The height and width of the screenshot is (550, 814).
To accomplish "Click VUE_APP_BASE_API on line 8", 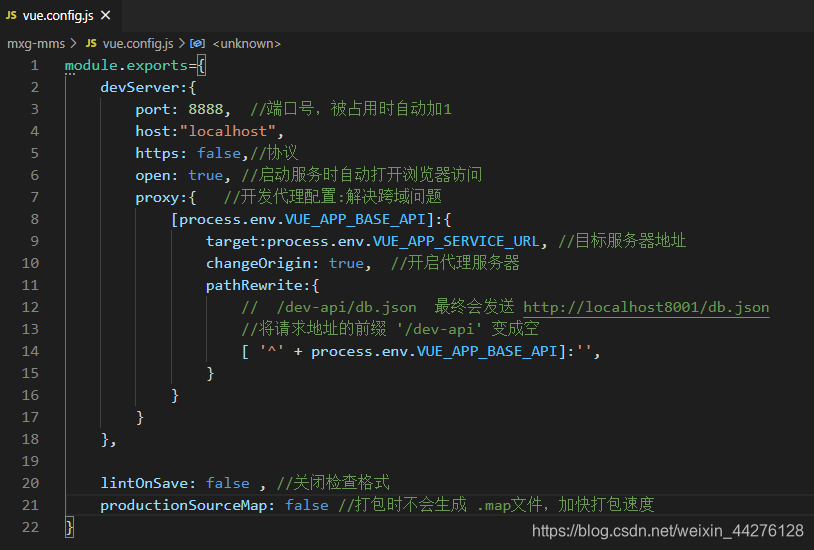I will 355,219.
